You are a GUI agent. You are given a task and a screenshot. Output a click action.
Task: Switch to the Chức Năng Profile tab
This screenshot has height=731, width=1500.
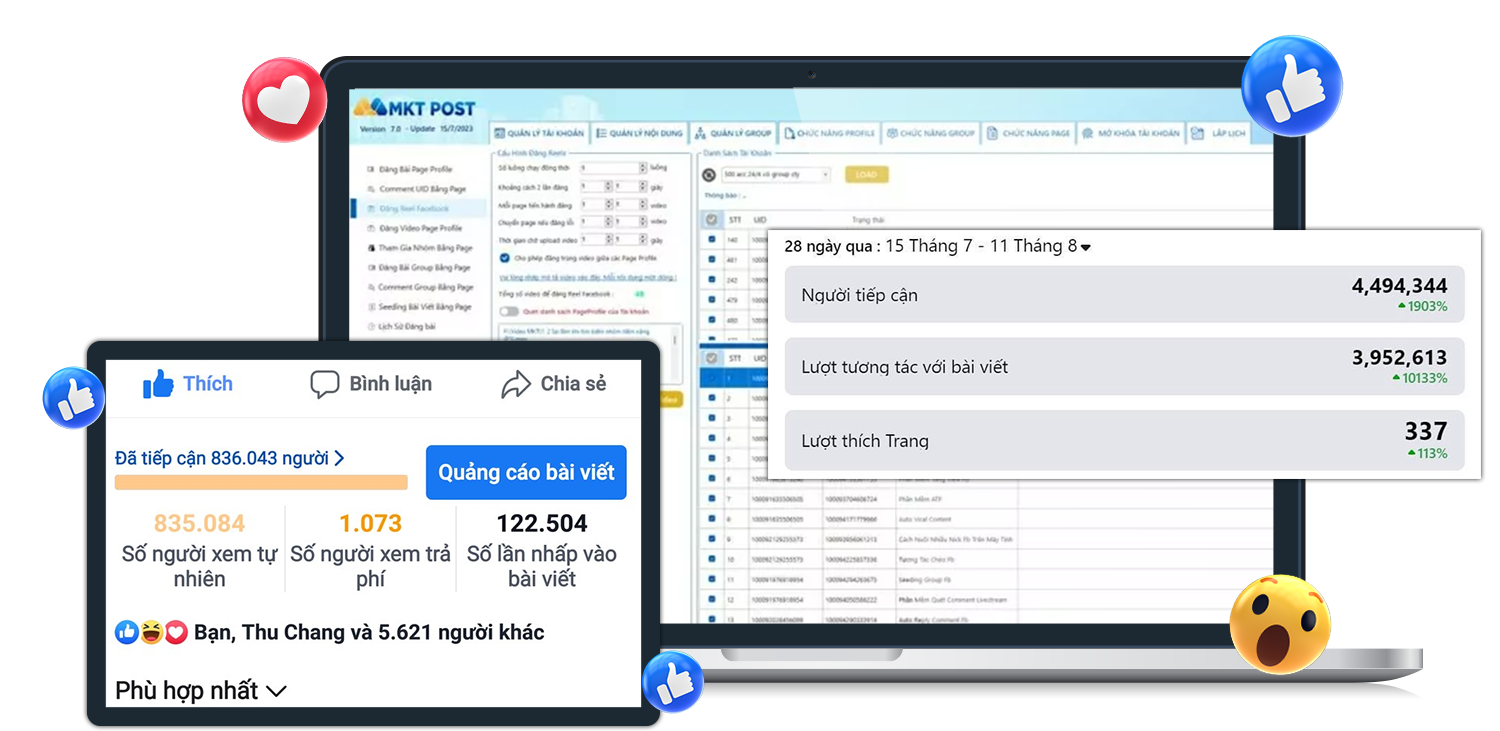click(x=829, y=133)
